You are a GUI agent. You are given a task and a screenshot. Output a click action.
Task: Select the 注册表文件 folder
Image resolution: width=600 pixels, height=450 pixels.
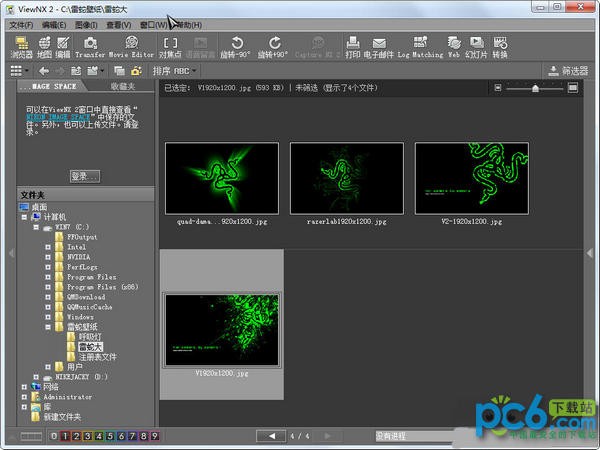point(91,357)
